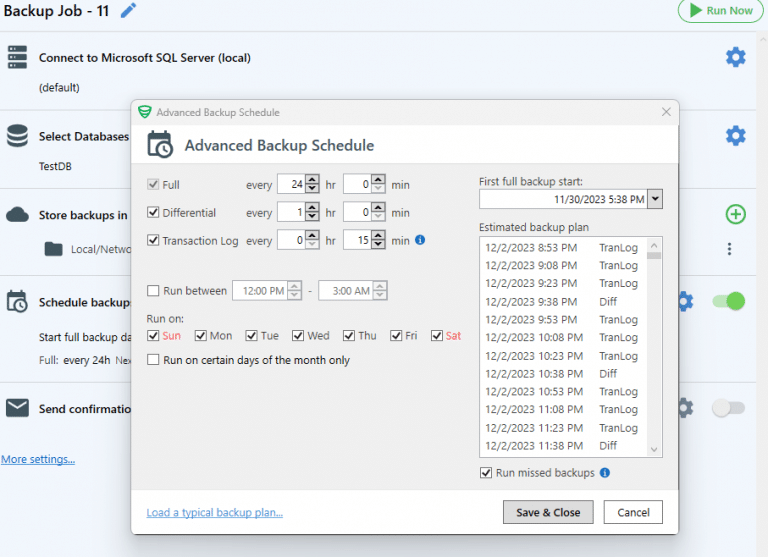Uncheck the Sun day checkbox

(x=153, y=336)
